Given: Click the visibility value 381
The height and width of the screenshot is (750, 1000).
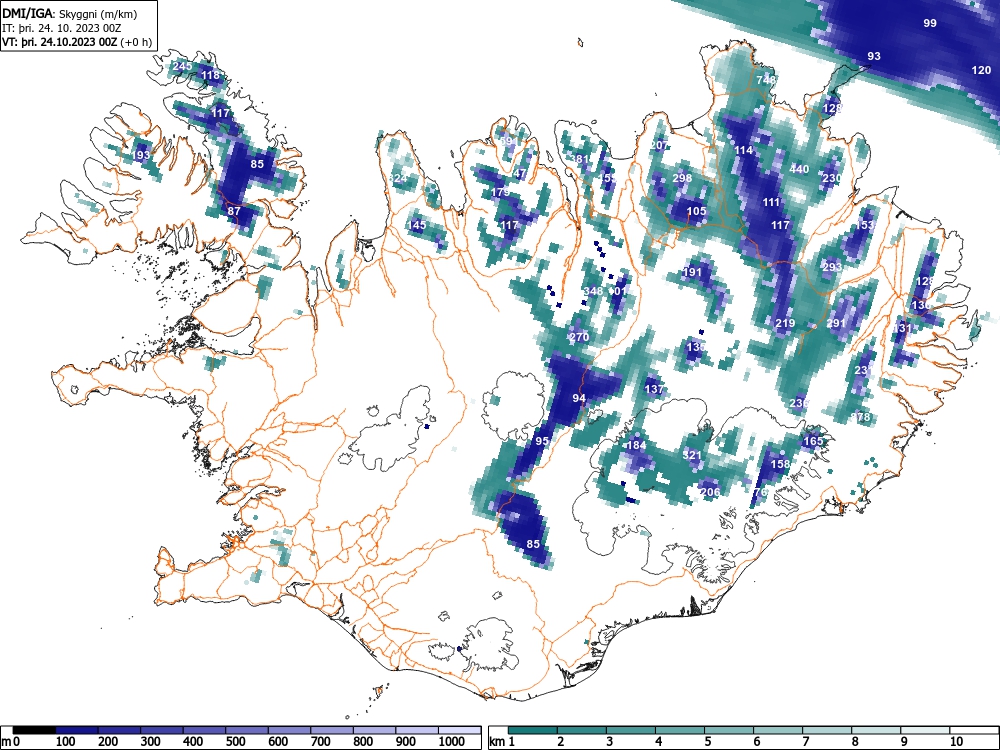Looking at the screenshot, I should pos(580,159).
